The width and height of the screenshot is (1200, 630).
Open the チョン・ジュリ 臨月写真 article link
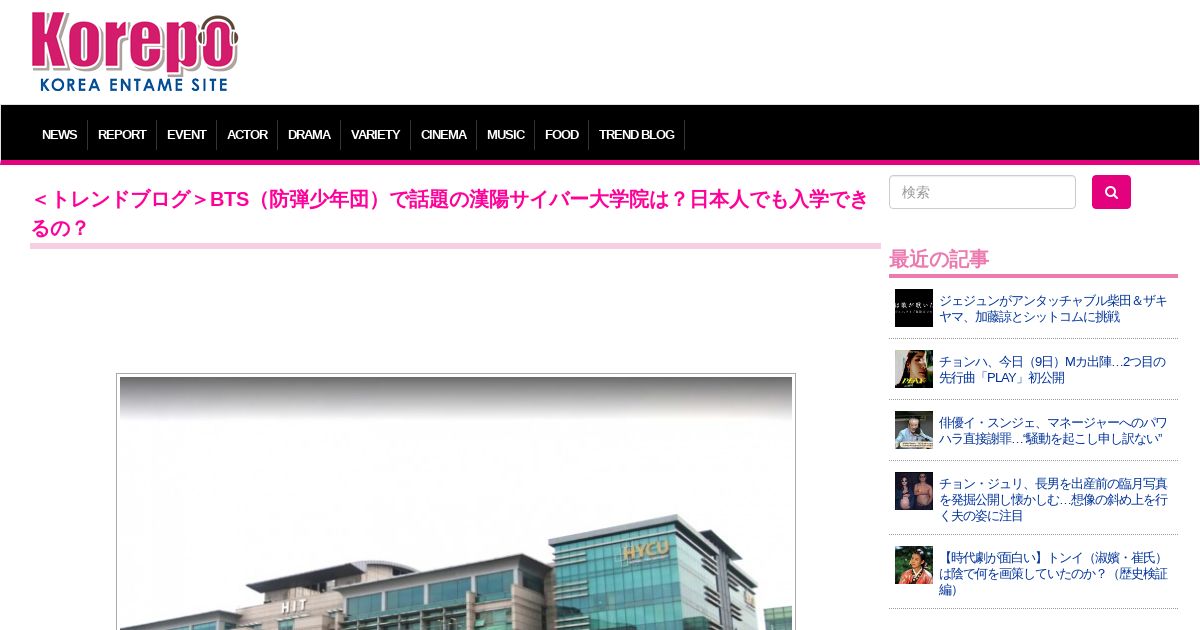pyautogui.click(x=1053, y=499)
